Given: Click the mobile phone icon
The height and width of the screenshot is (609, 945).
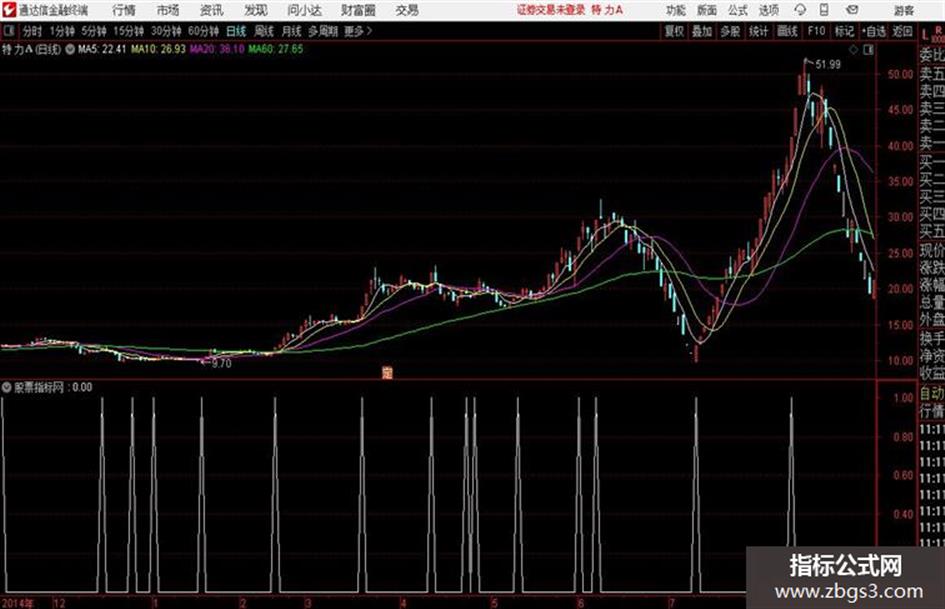Looking at the screenshot, I should pyautogui.click(x=824, y=10).
